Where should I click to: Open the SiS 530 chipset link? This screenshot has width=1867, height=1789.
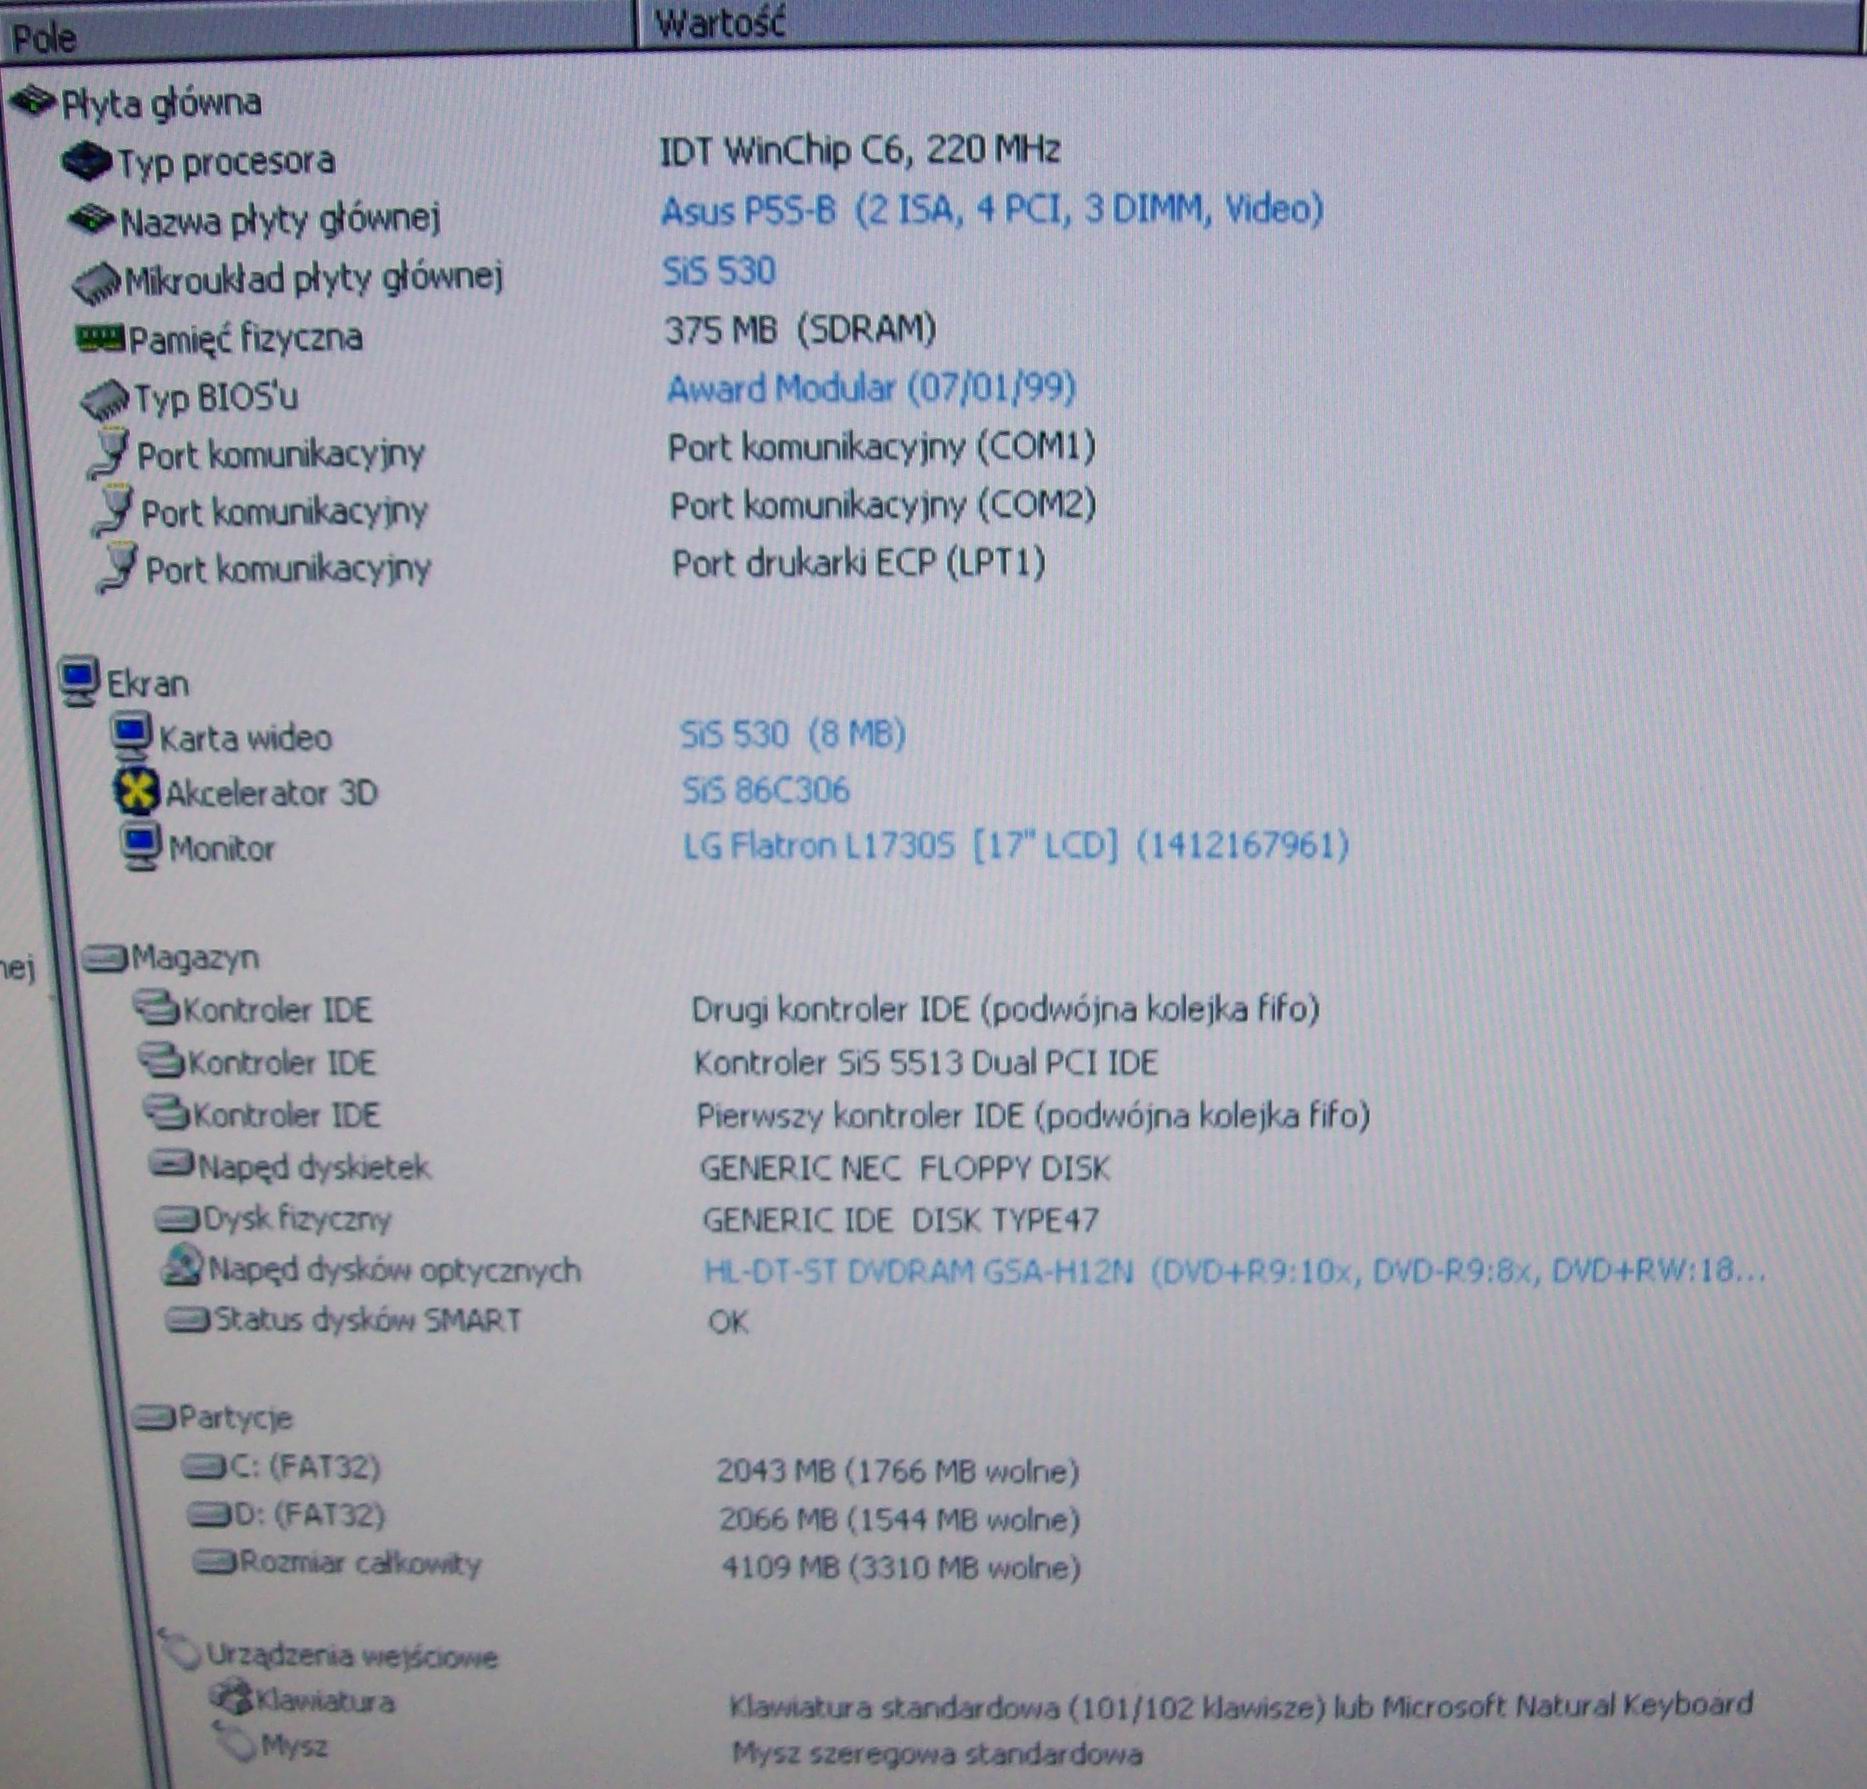point(719,271)
